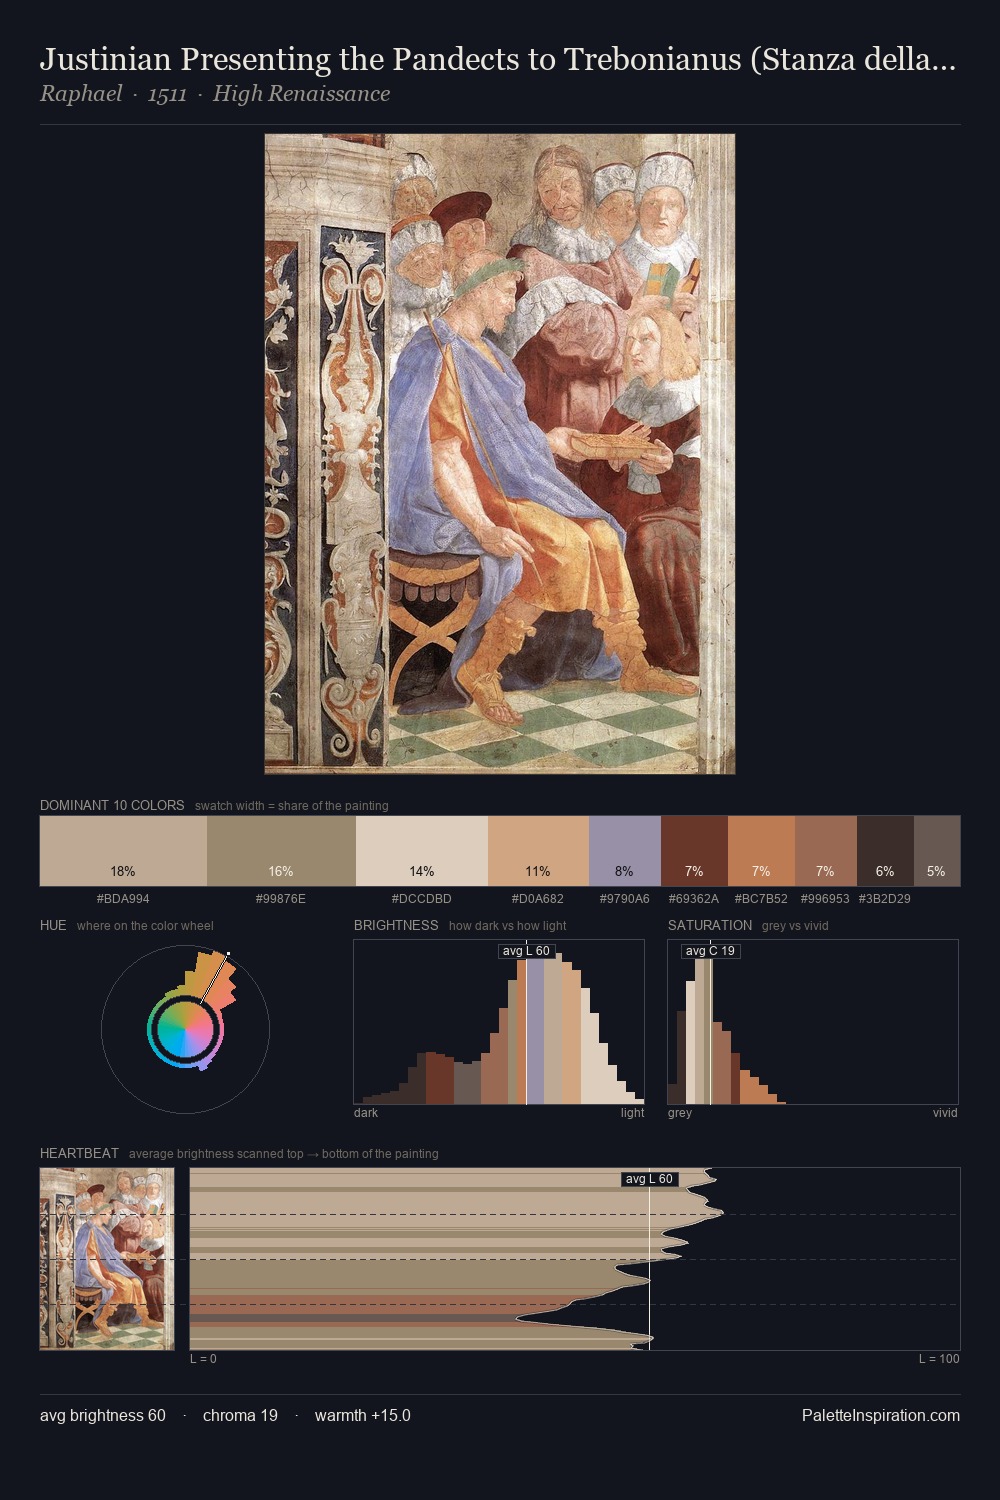The width and height of the screenshot is (1000, 1500).
Task: Select the dark brown swatch #69362A
Action: 694,851
